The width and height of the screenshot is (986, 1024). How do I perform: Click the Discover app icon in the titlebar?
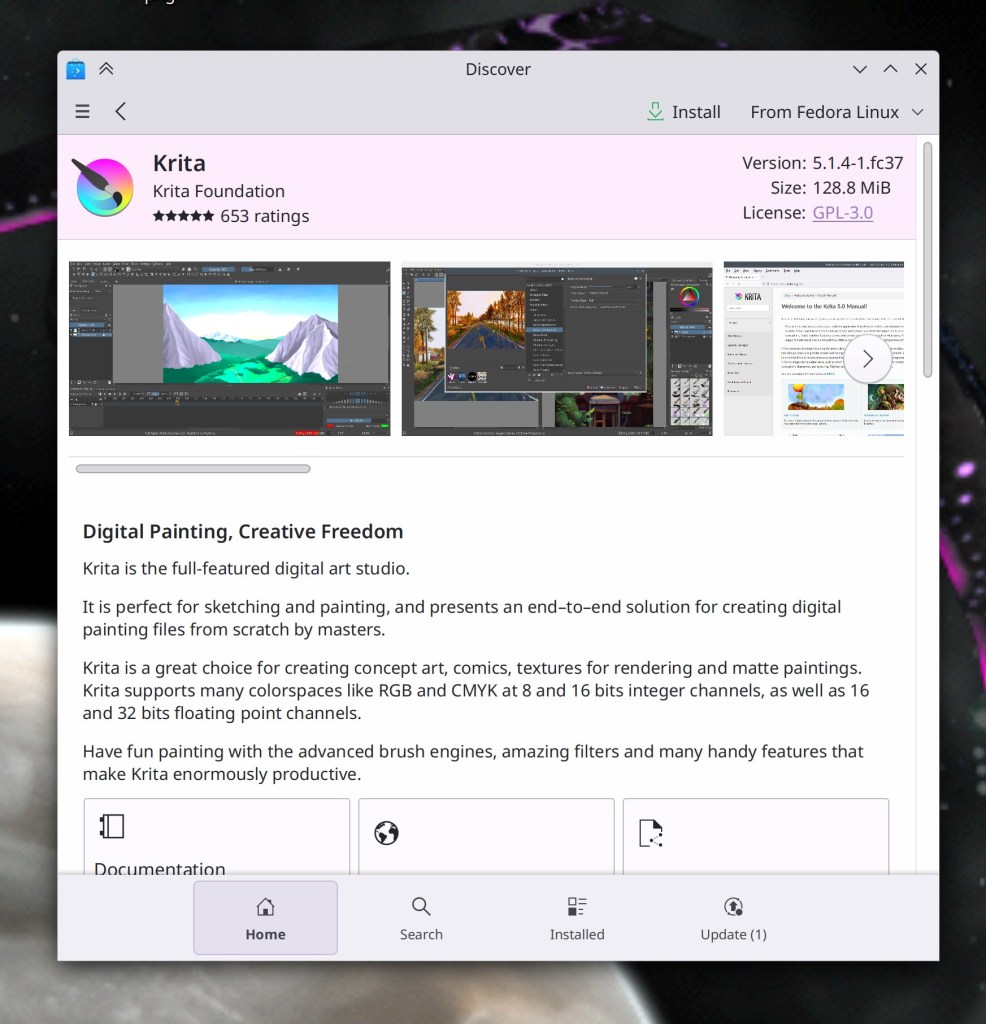[76, 69]
